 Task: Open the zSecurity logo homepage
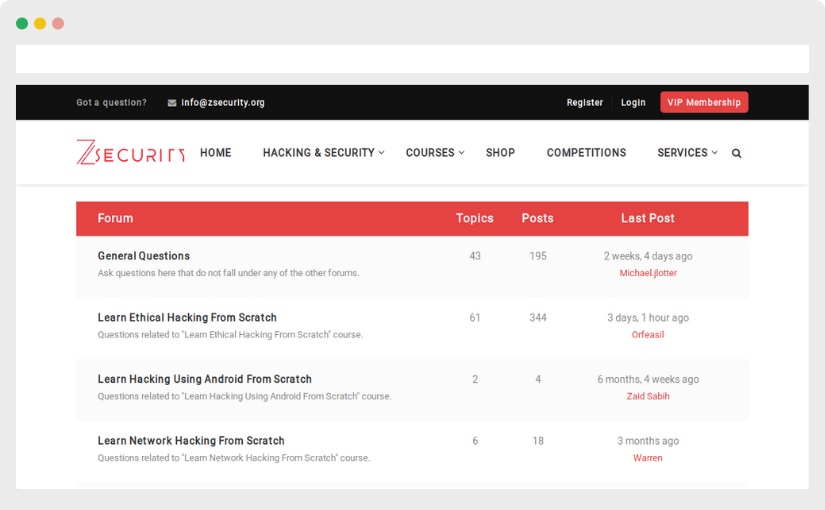pos(130,152)
